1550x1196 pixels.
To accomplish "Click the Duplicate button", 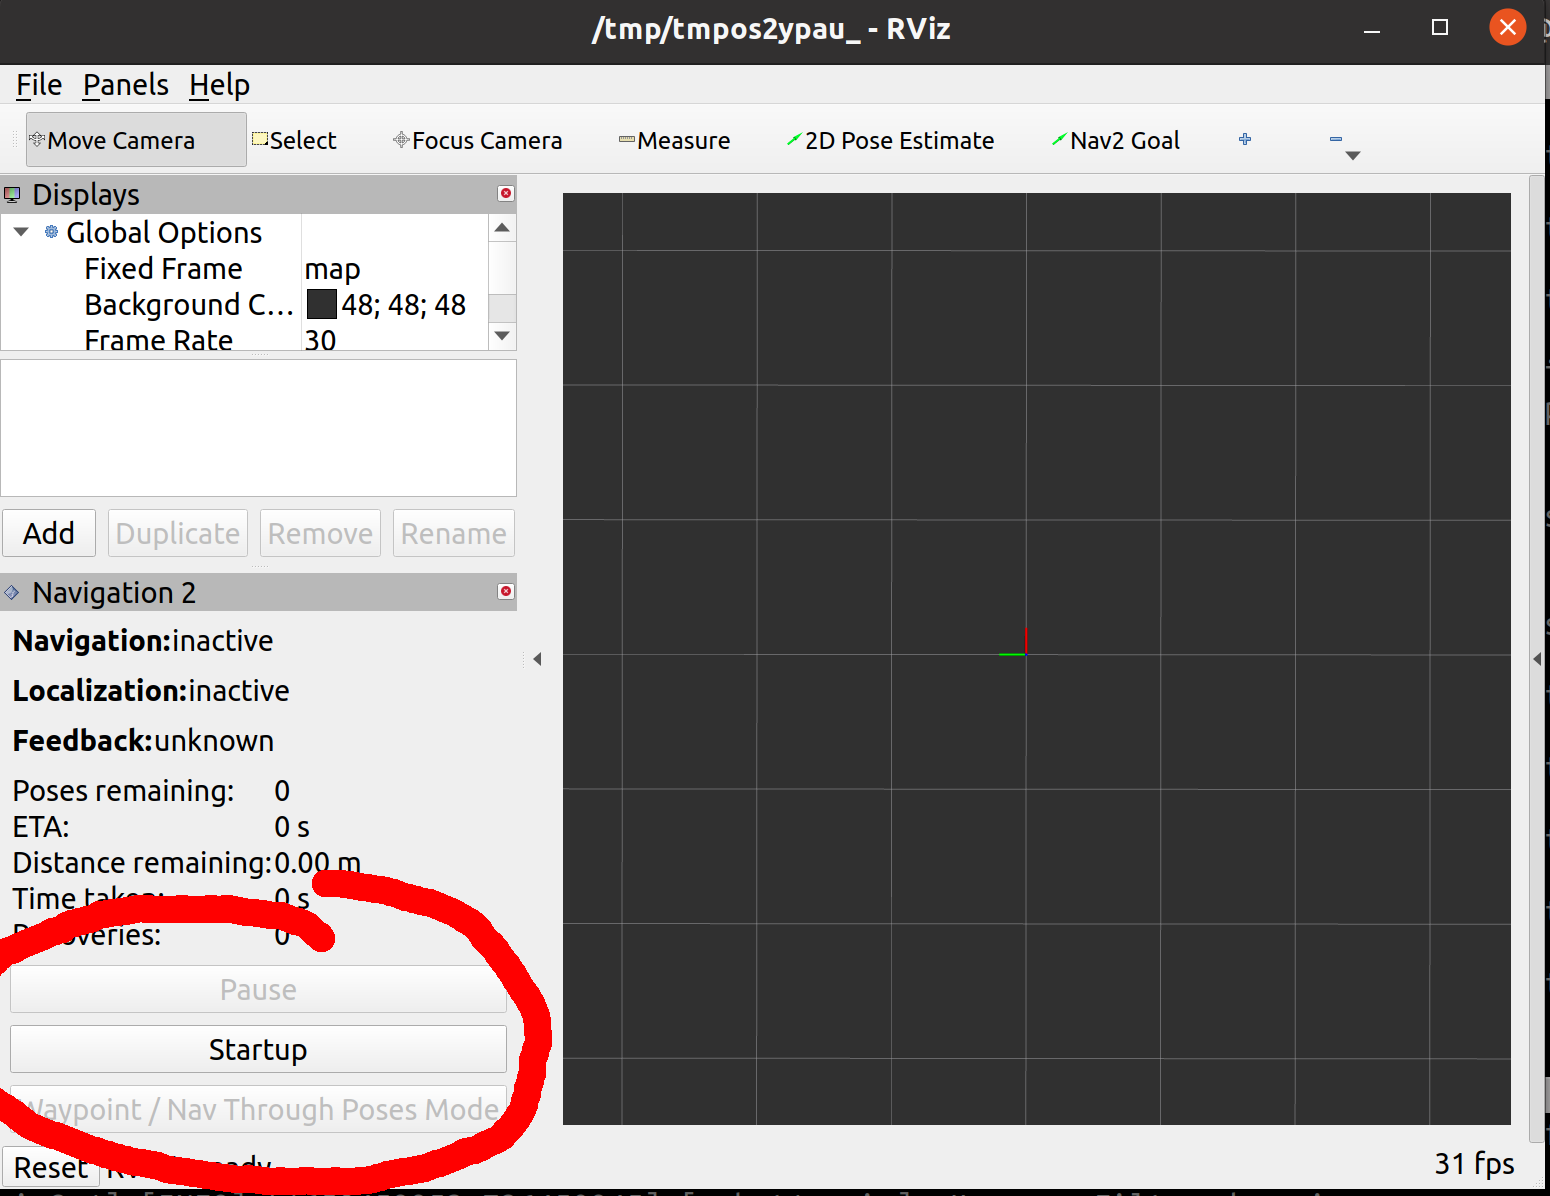I will click(x=177, y=533).
